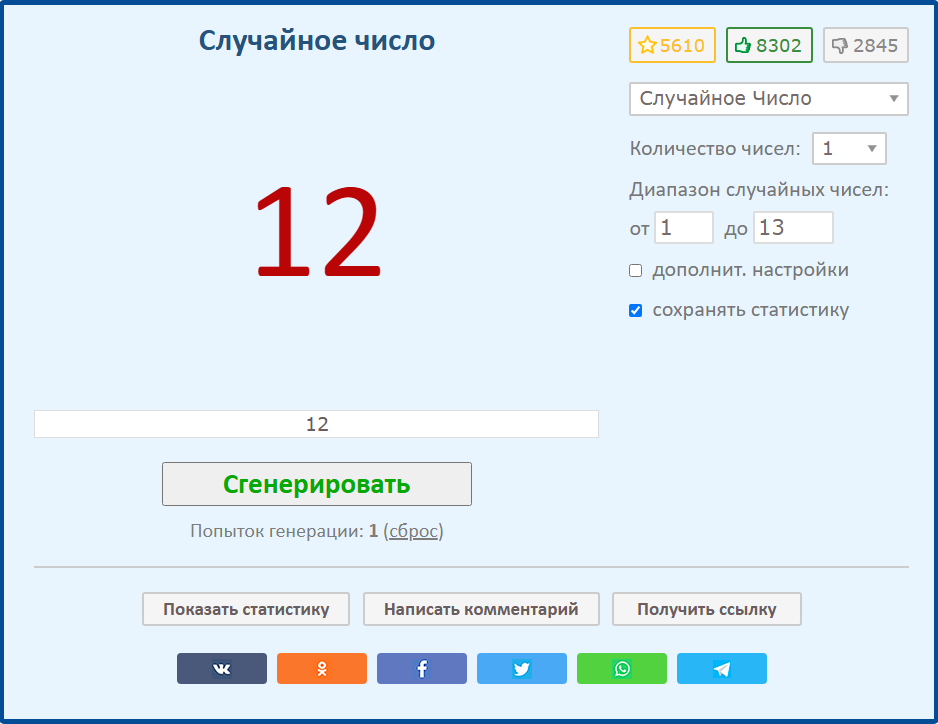The image size is (938, 724).
Task: Click Получить ссылку button
Action: tap(706, 609)
